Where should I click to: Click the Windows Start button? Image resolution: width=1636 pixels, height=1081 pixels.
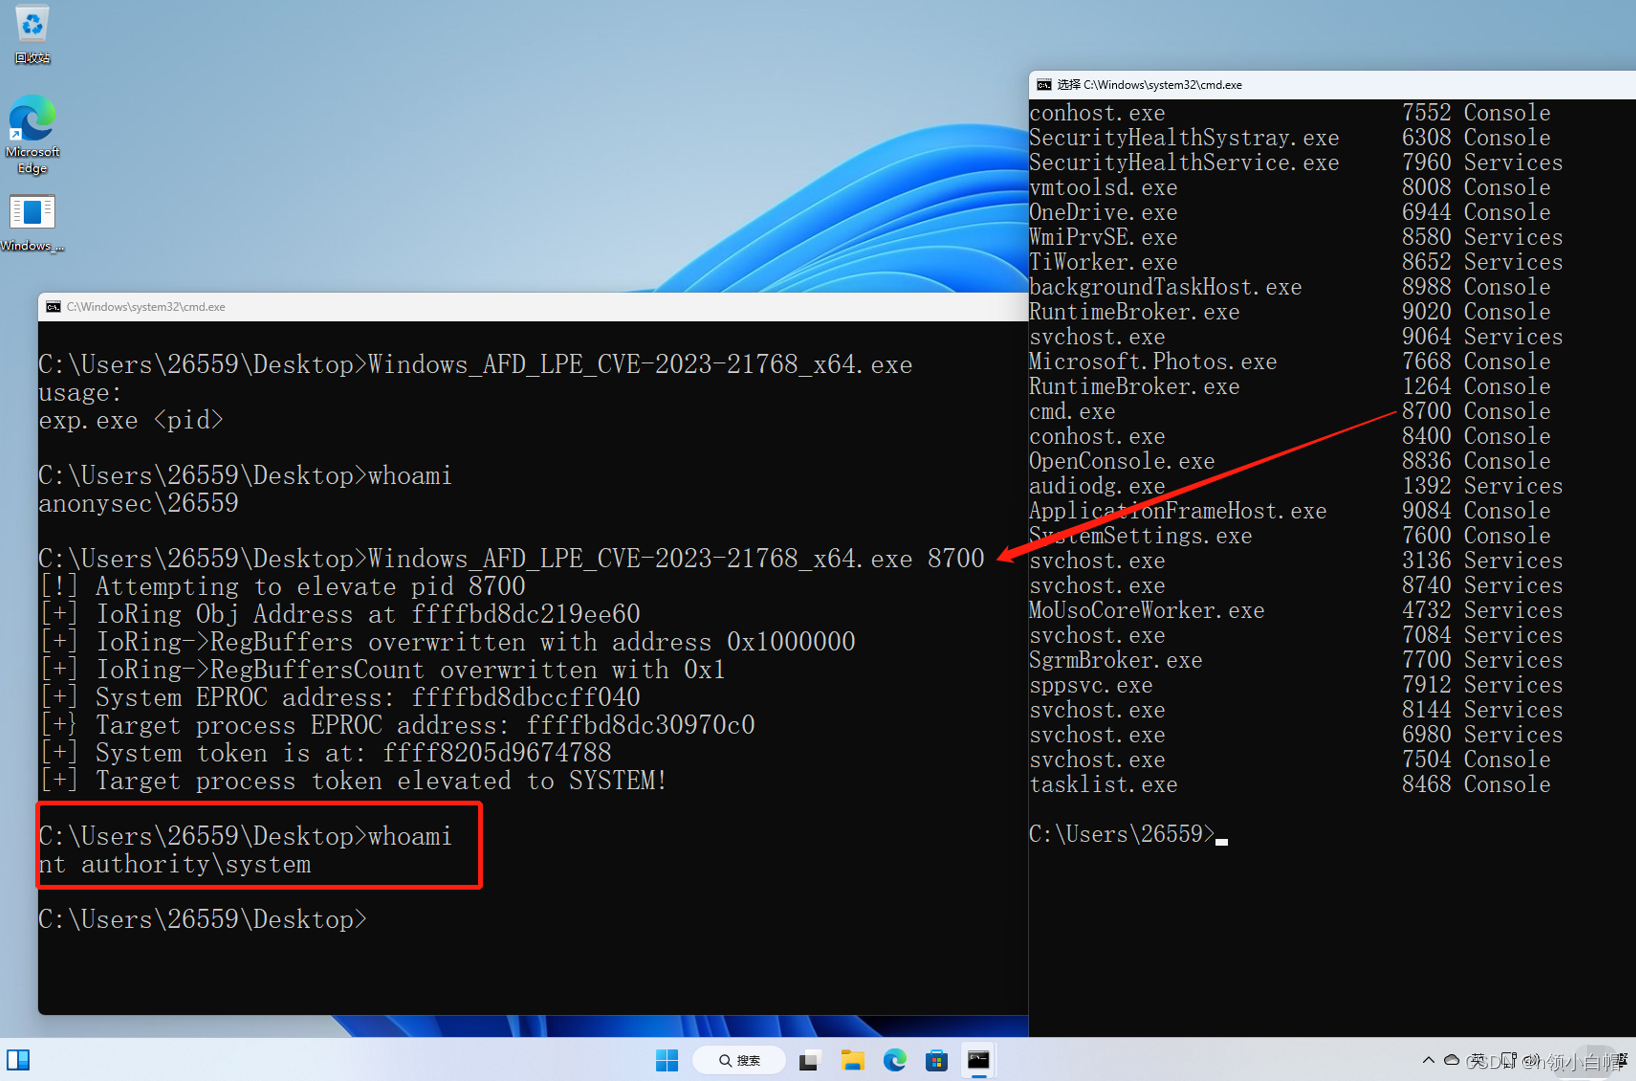pos(666,1060)
